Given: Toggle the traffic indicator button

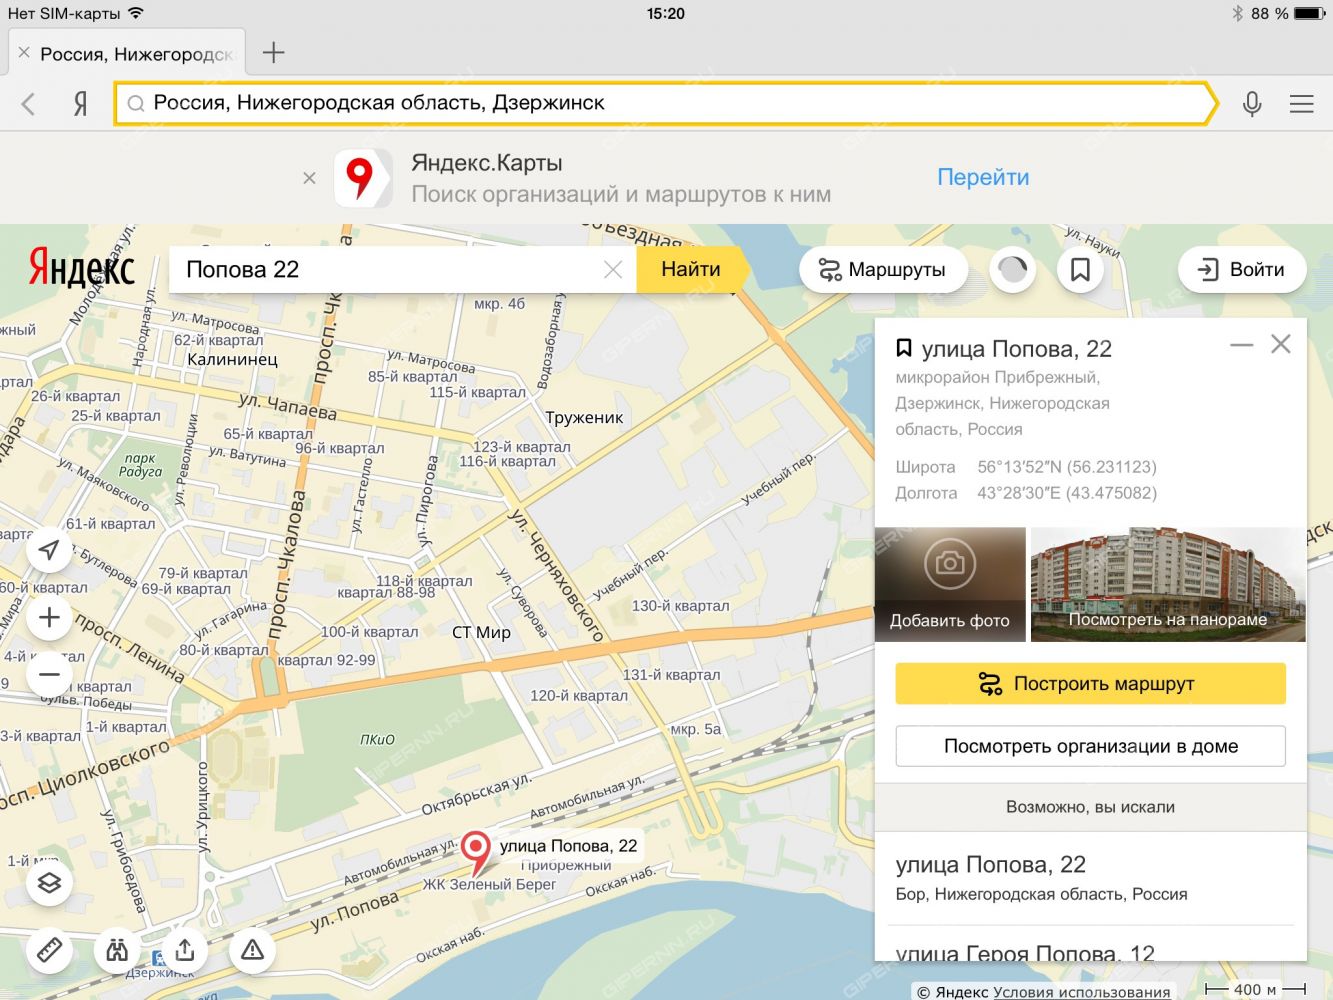Looking at the screenshot, I should pos(1013,270).
